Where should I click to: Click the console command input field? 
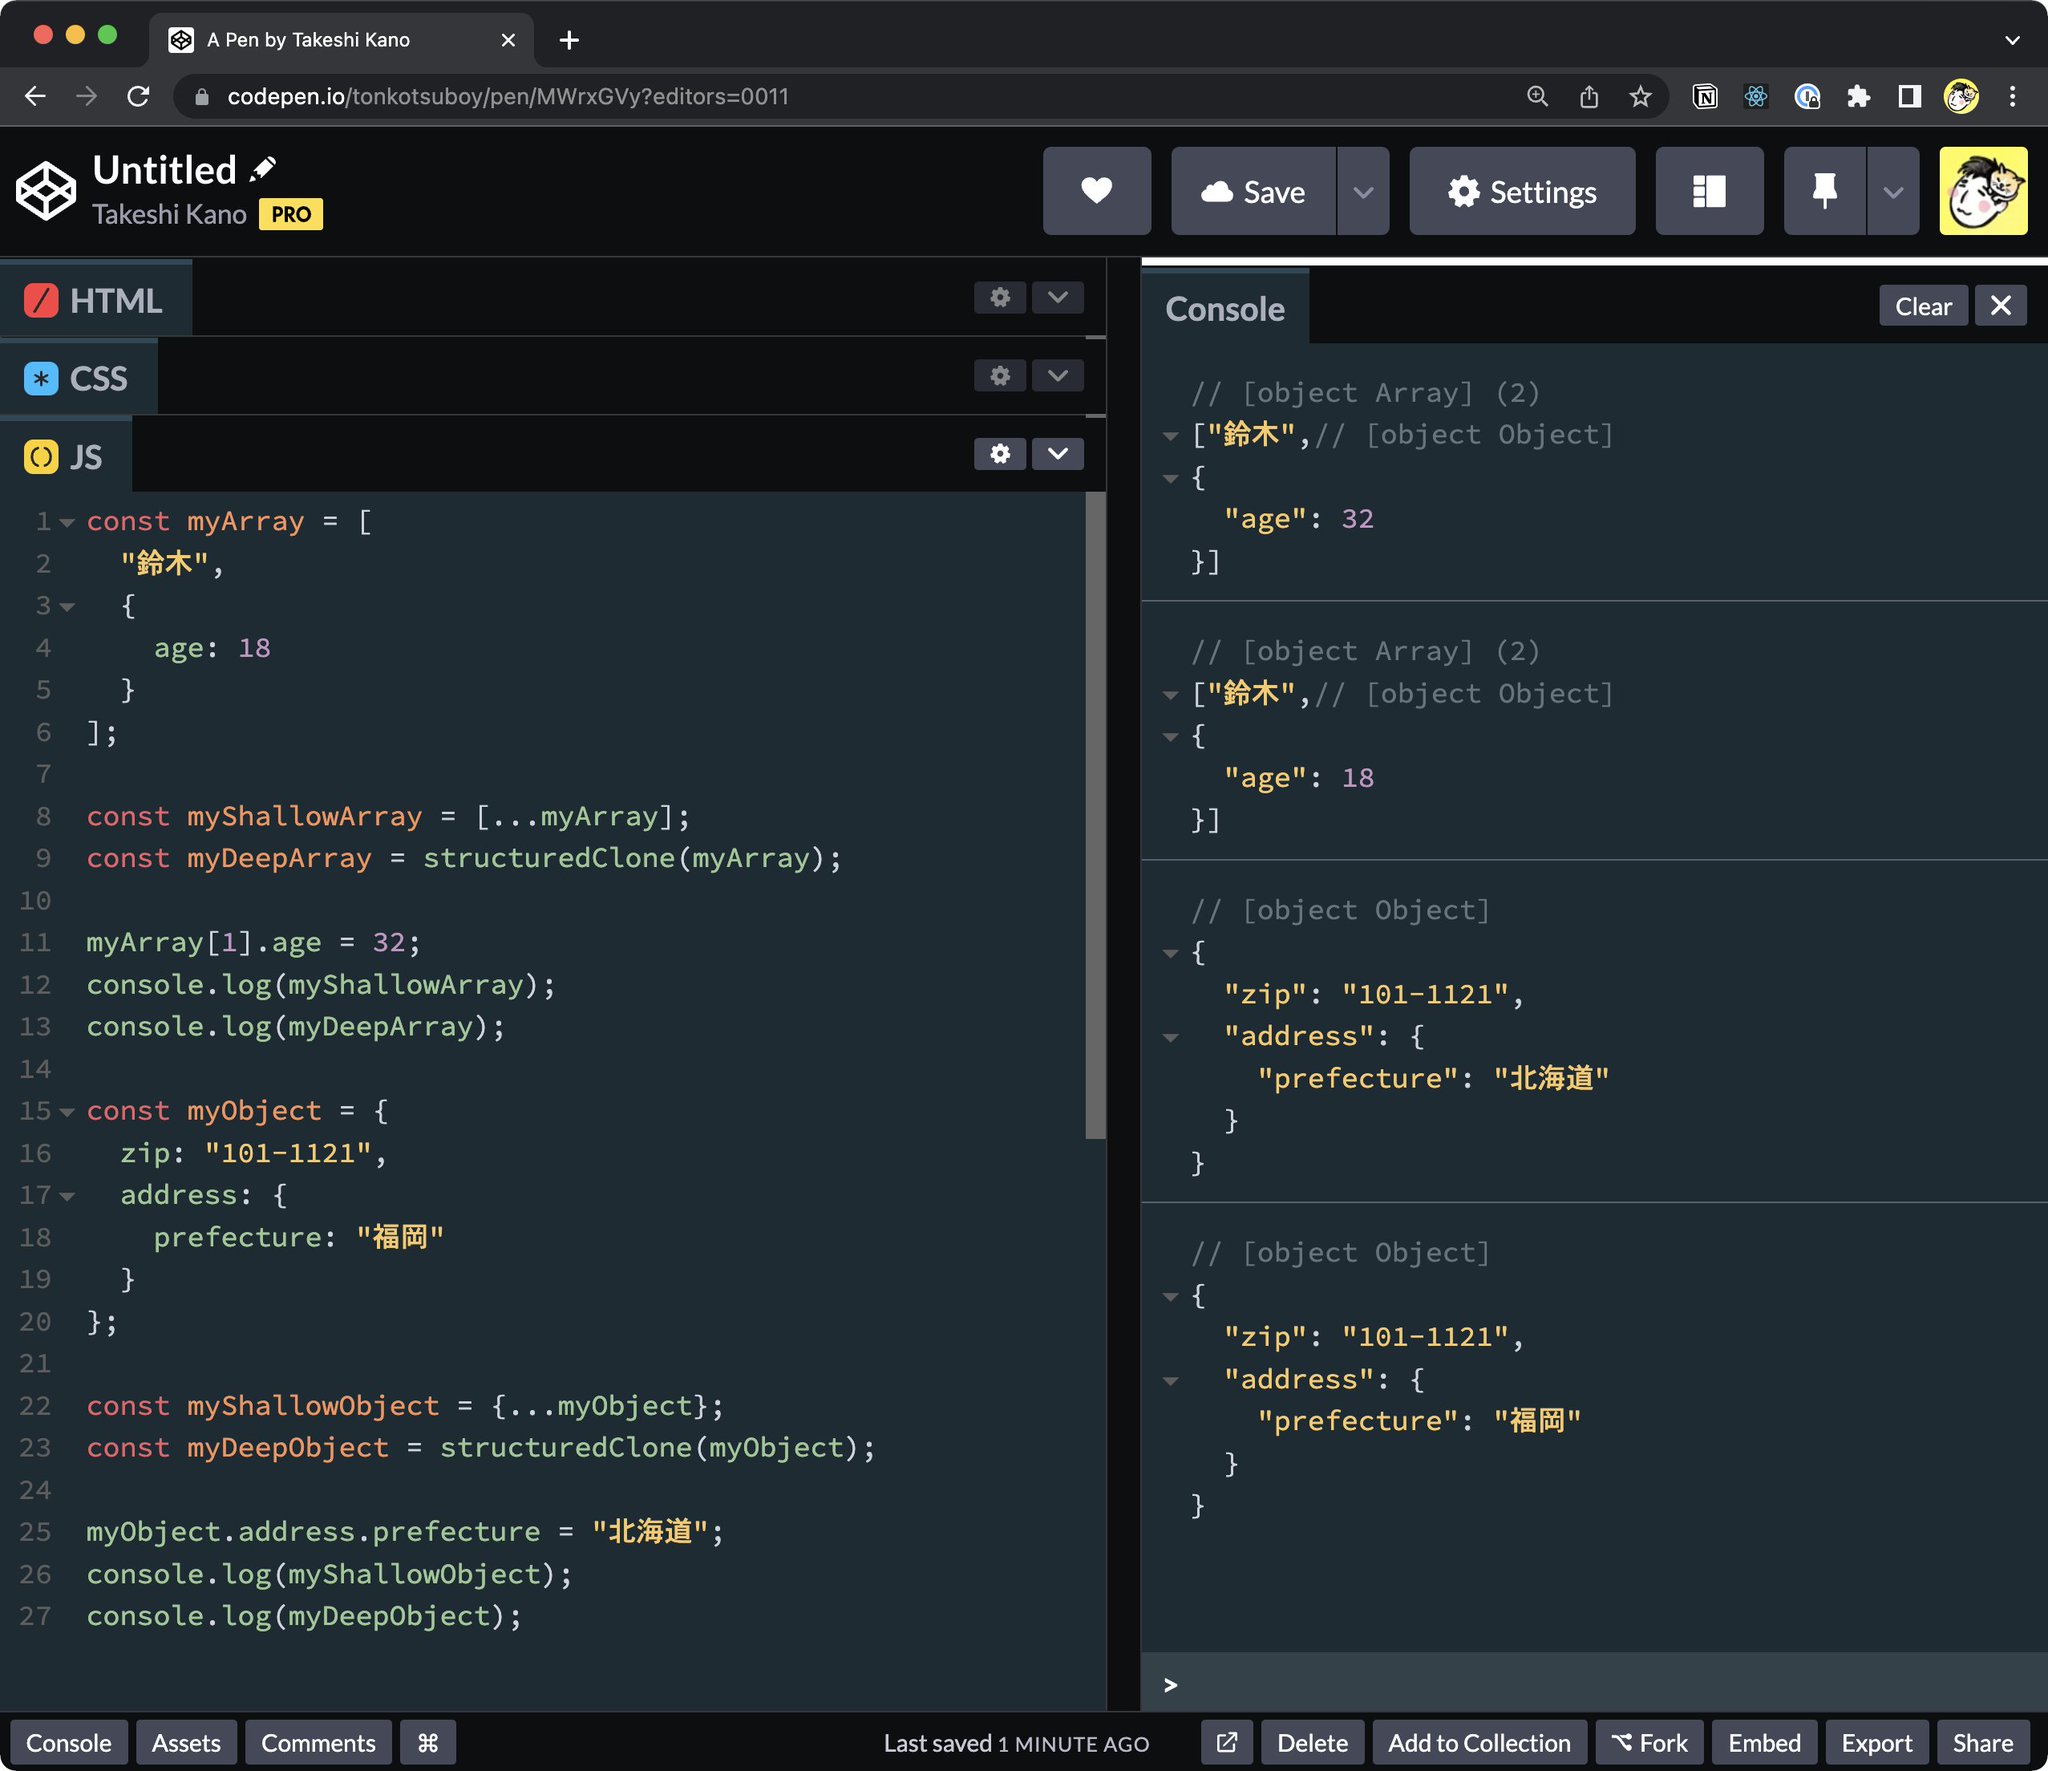[1600, 1685]
